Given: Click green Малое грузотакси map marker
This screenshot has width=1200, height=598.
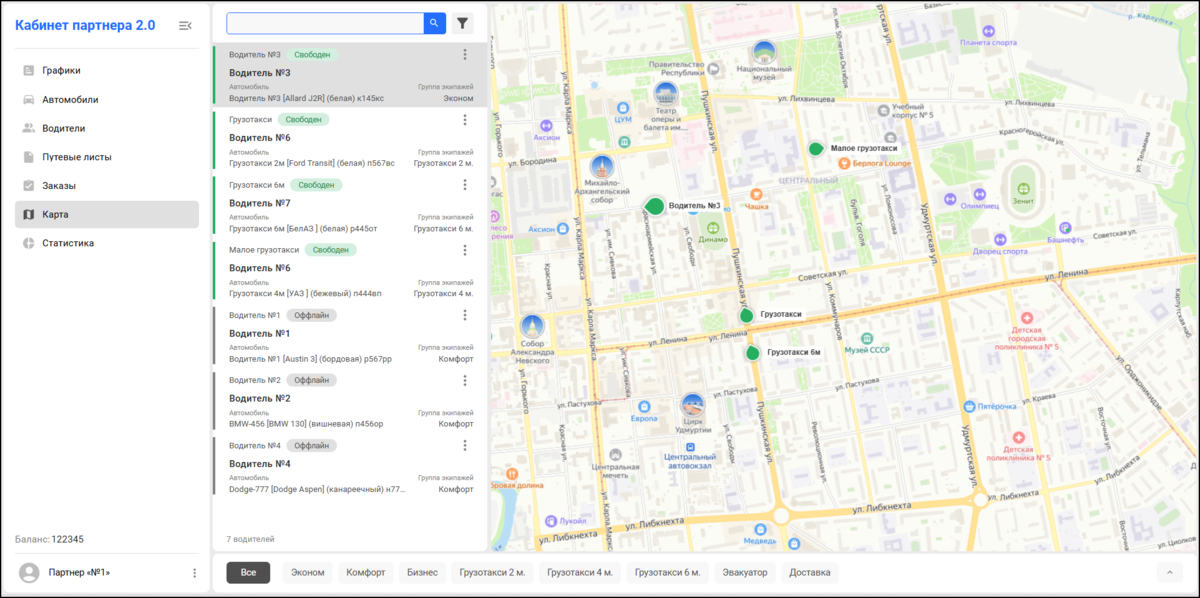Looking at the screenshot, I should coord(817,148).
